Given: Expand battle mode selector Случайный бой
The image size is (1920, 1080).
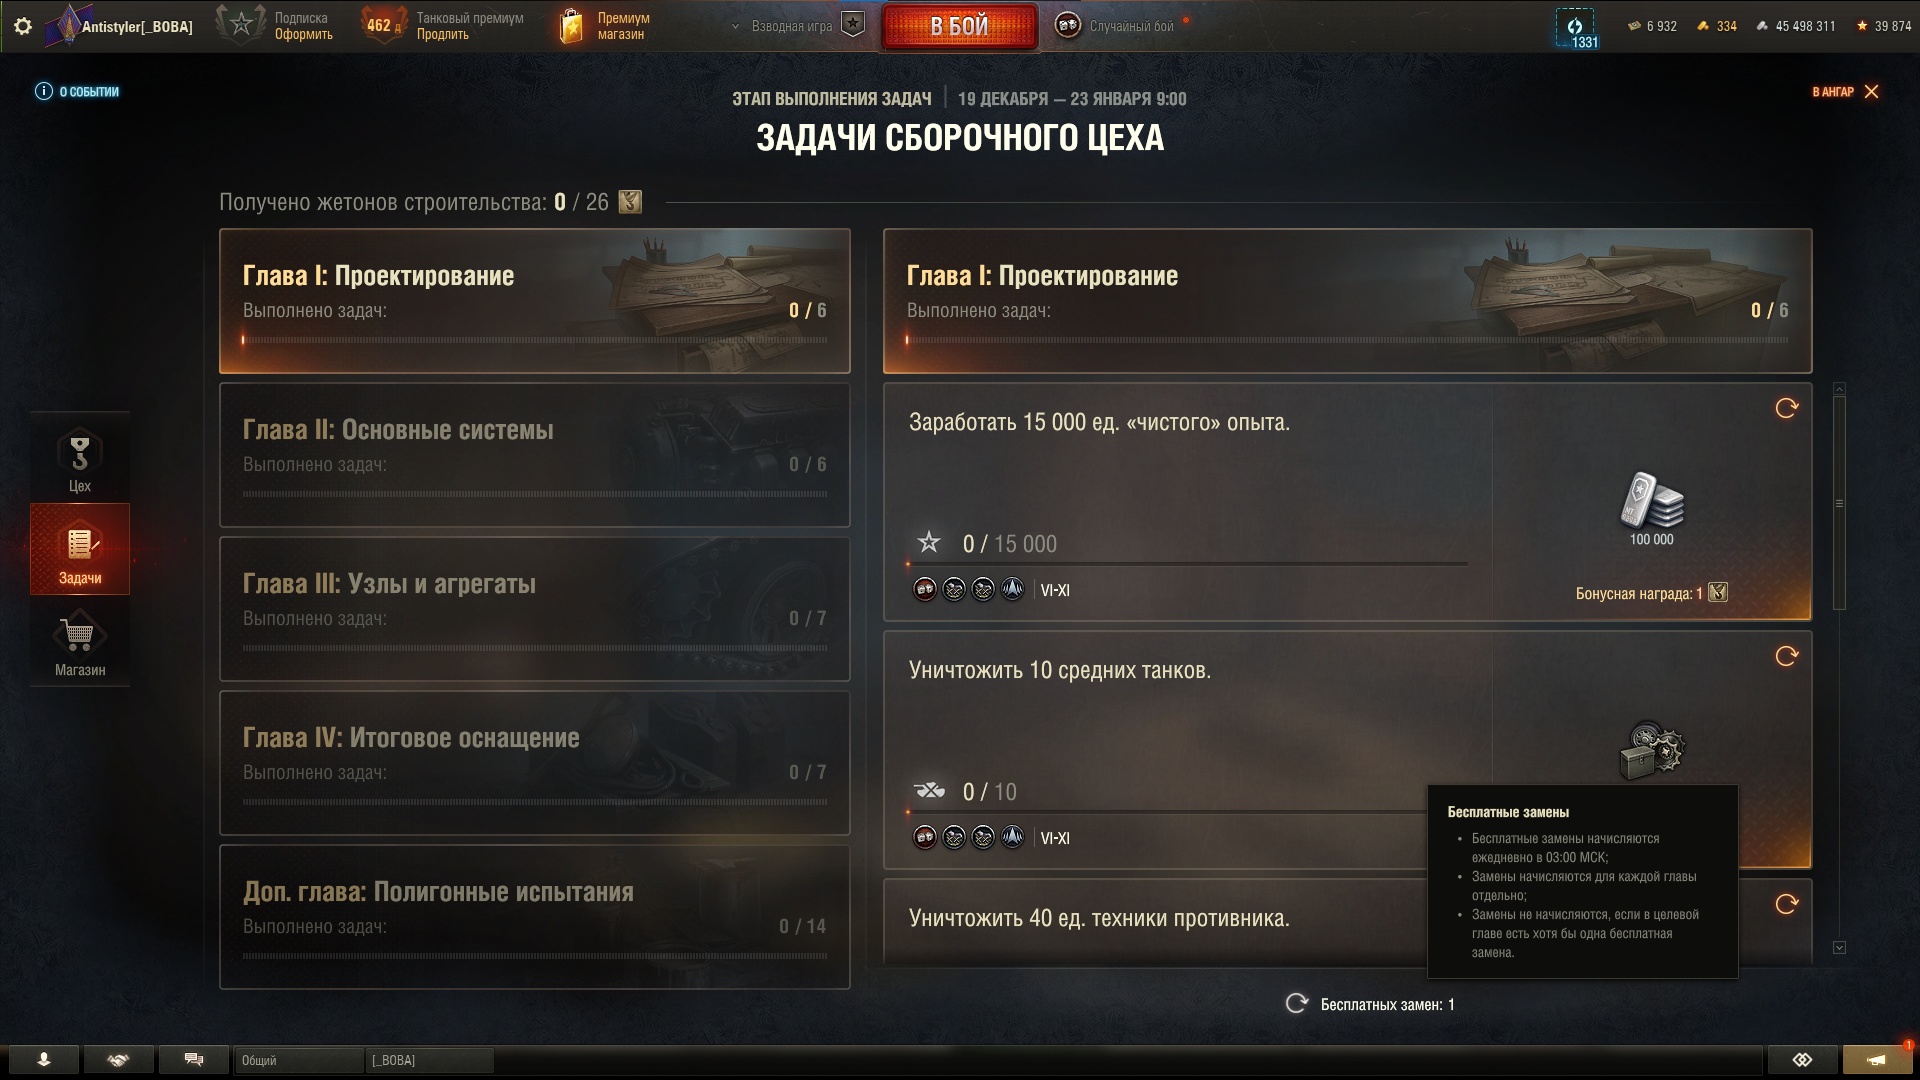Looking at the screenshot, I should [x=1117, y=26].
